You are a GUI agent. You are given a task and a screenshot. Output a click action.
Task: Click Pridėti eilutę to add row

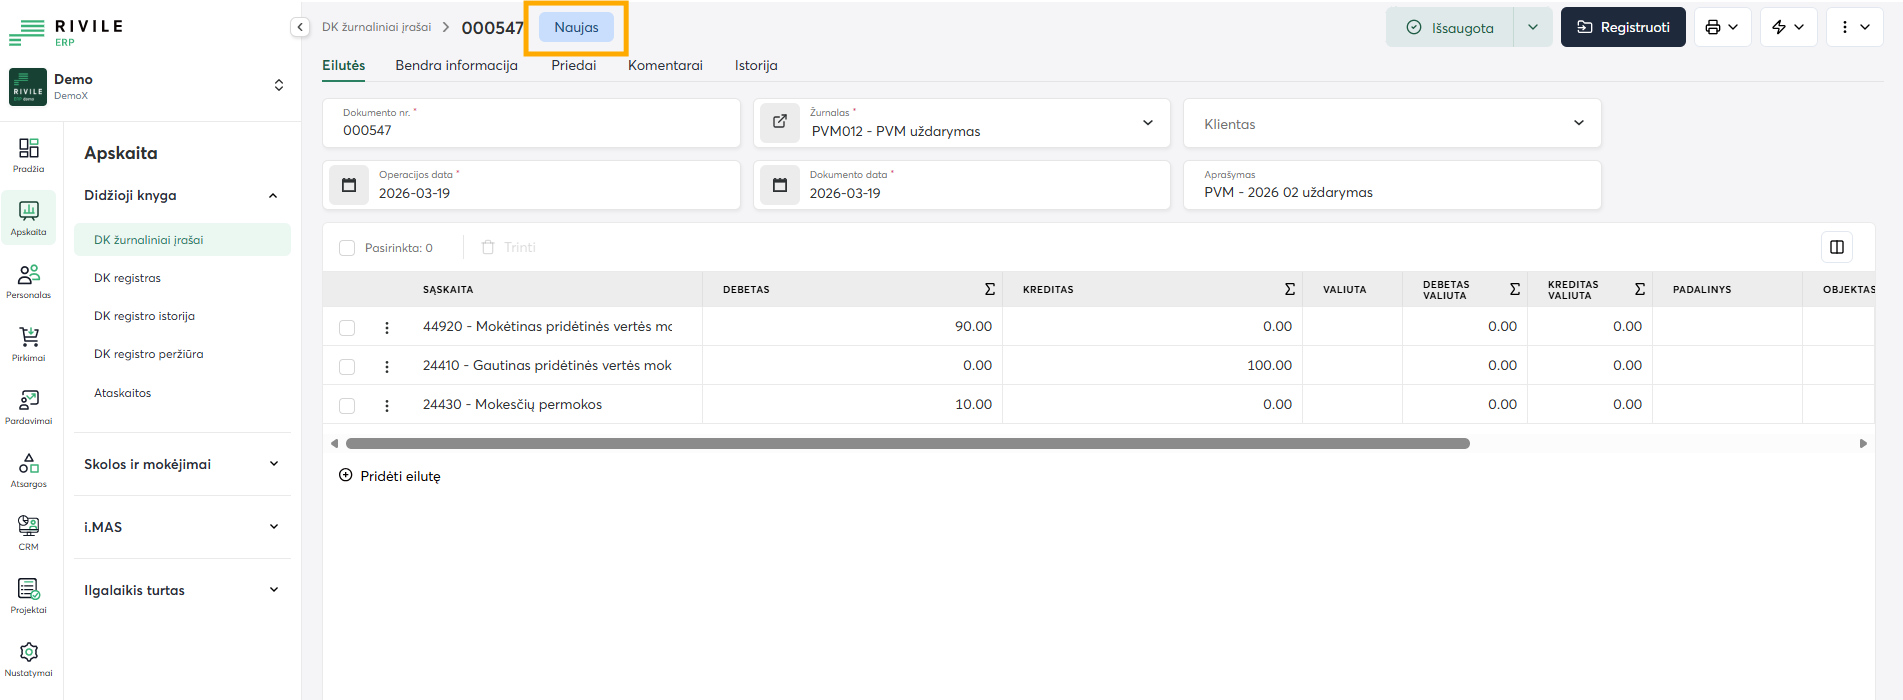tap(390, 476)
